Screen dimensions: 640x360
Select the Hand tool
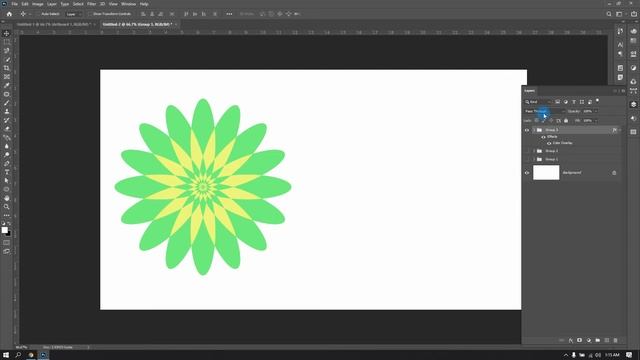[x=7, y=198]
